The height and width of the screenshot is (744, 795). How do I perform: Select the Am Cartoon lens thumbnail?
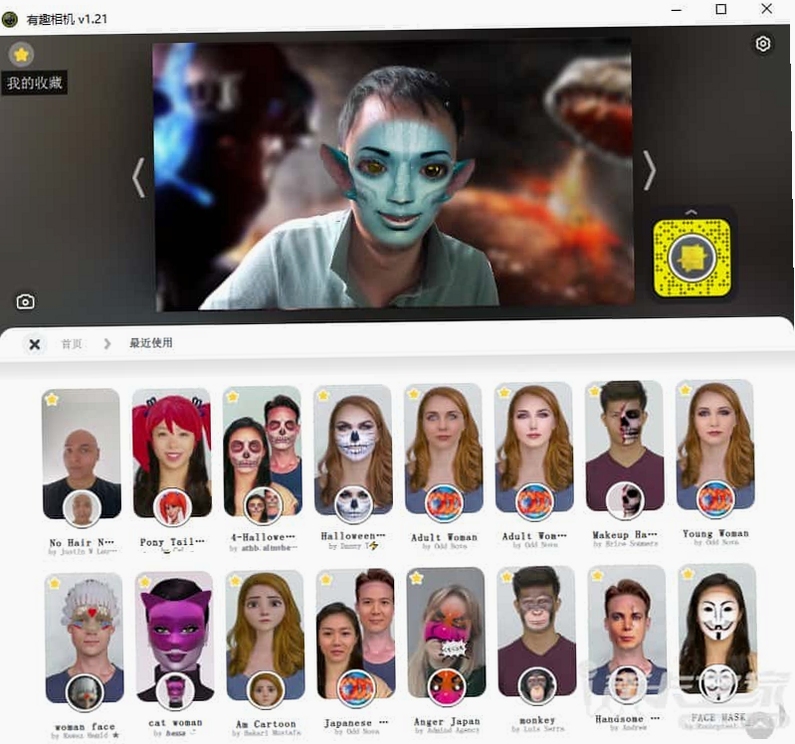[x=265, y=635]
